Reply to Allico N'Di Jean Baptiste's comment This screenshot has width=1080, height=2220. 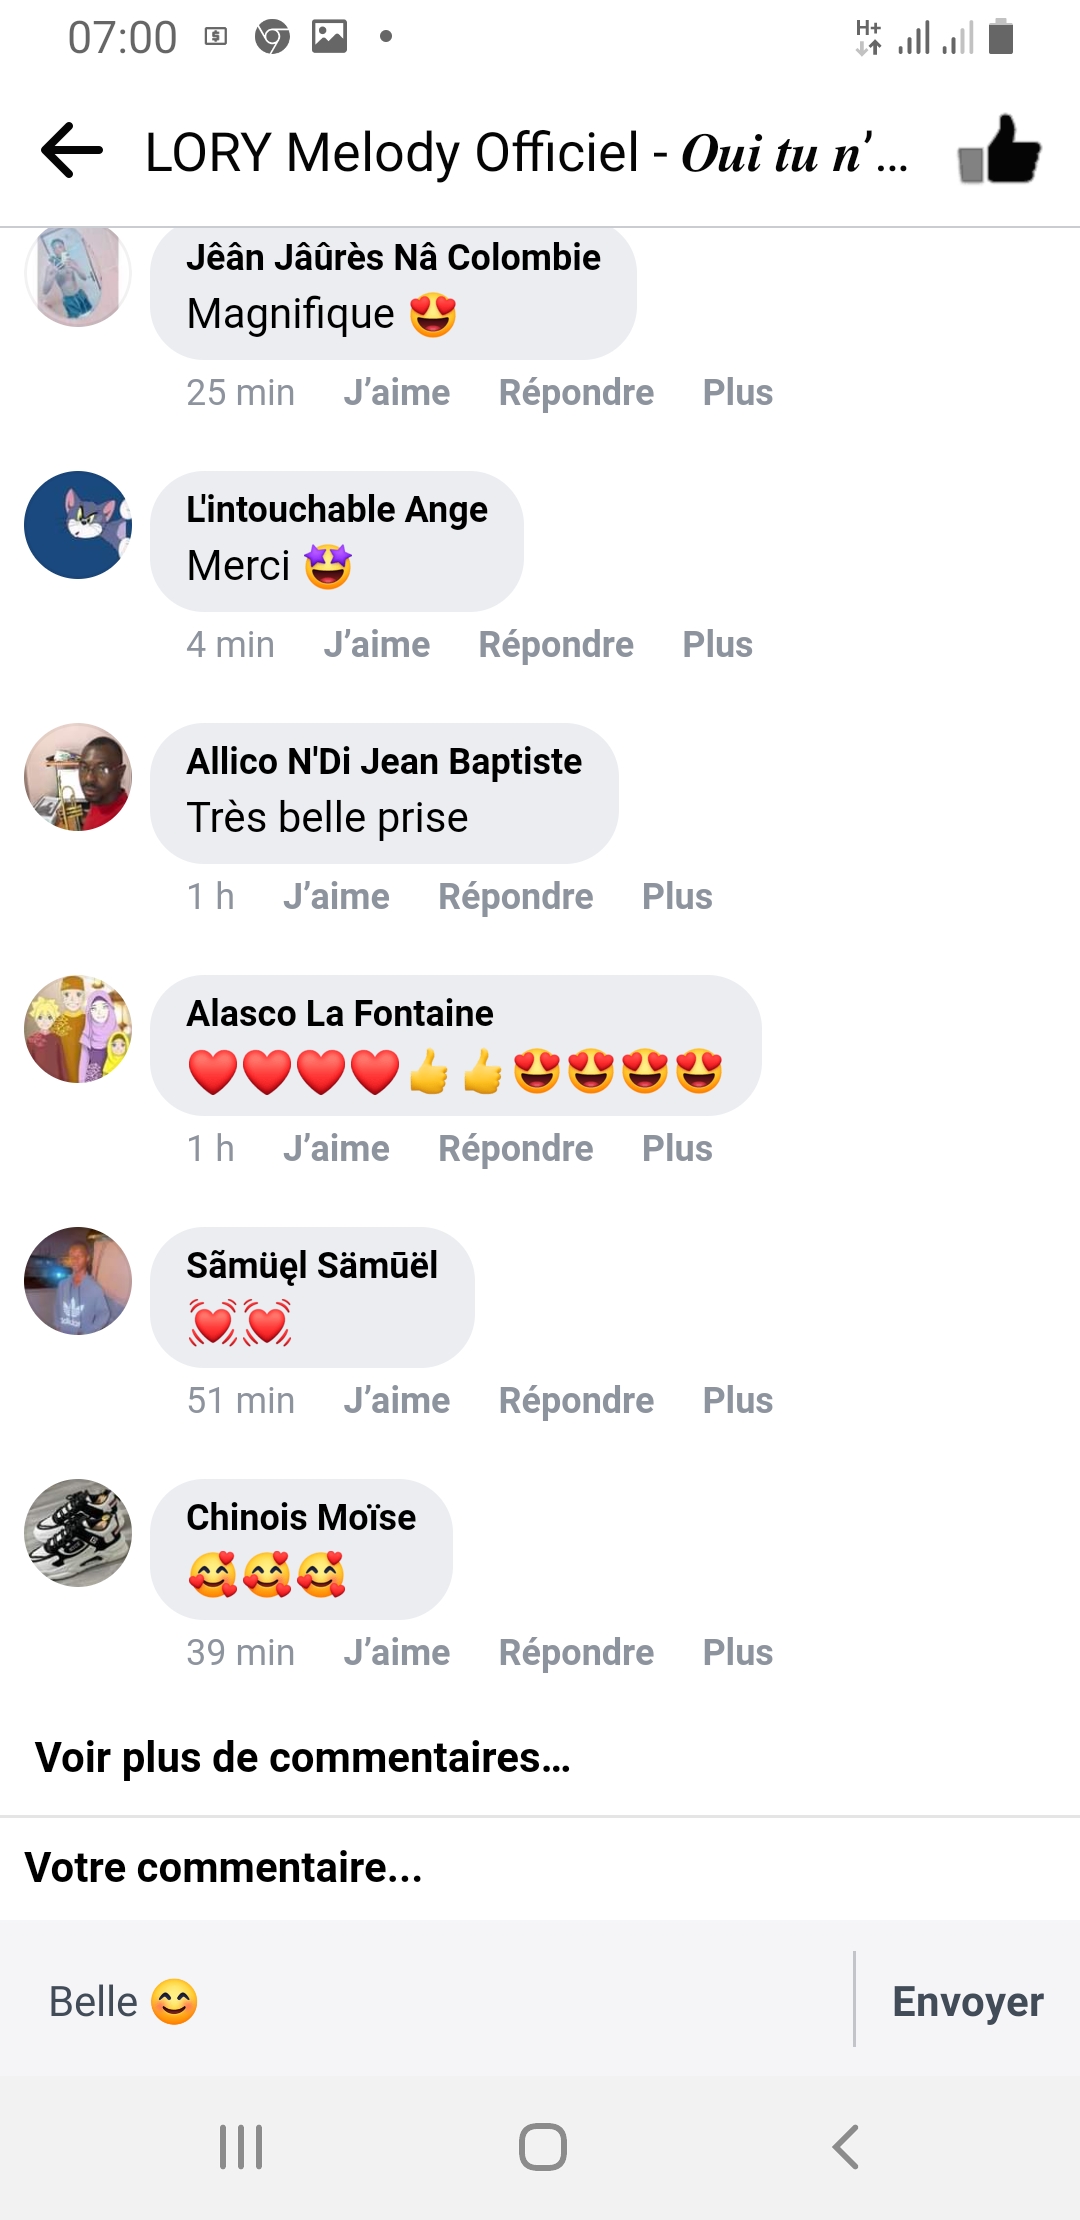click(516, 897)
